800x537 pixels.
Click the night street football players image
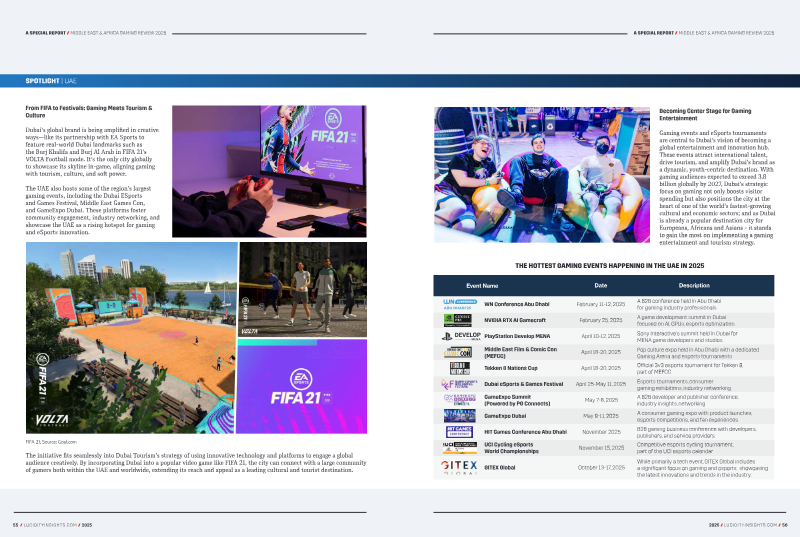coord(303,290)
